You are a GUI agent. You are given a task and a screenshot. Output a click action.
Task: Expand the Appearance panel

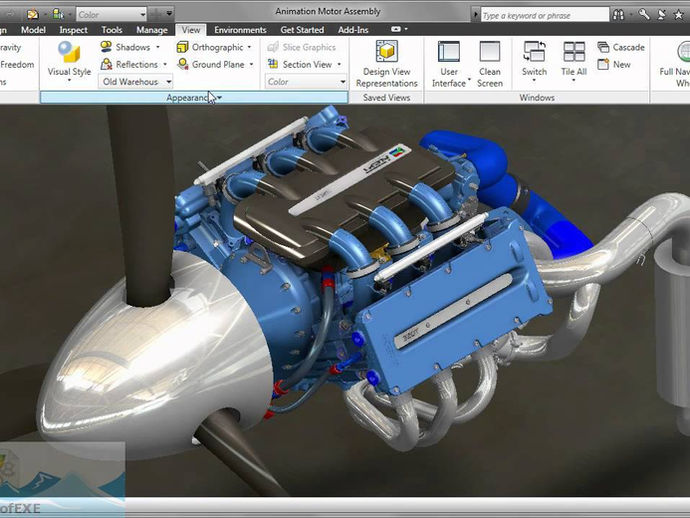pos(194,98)
